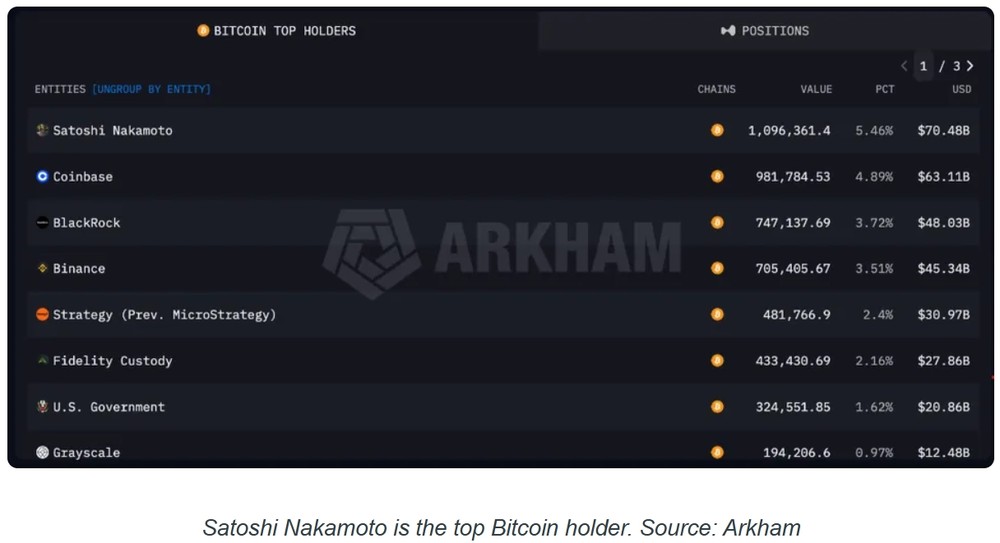The image size is (1000, 543).
Task: Click the U.S. Government seal icon
Action: [42, 406]
